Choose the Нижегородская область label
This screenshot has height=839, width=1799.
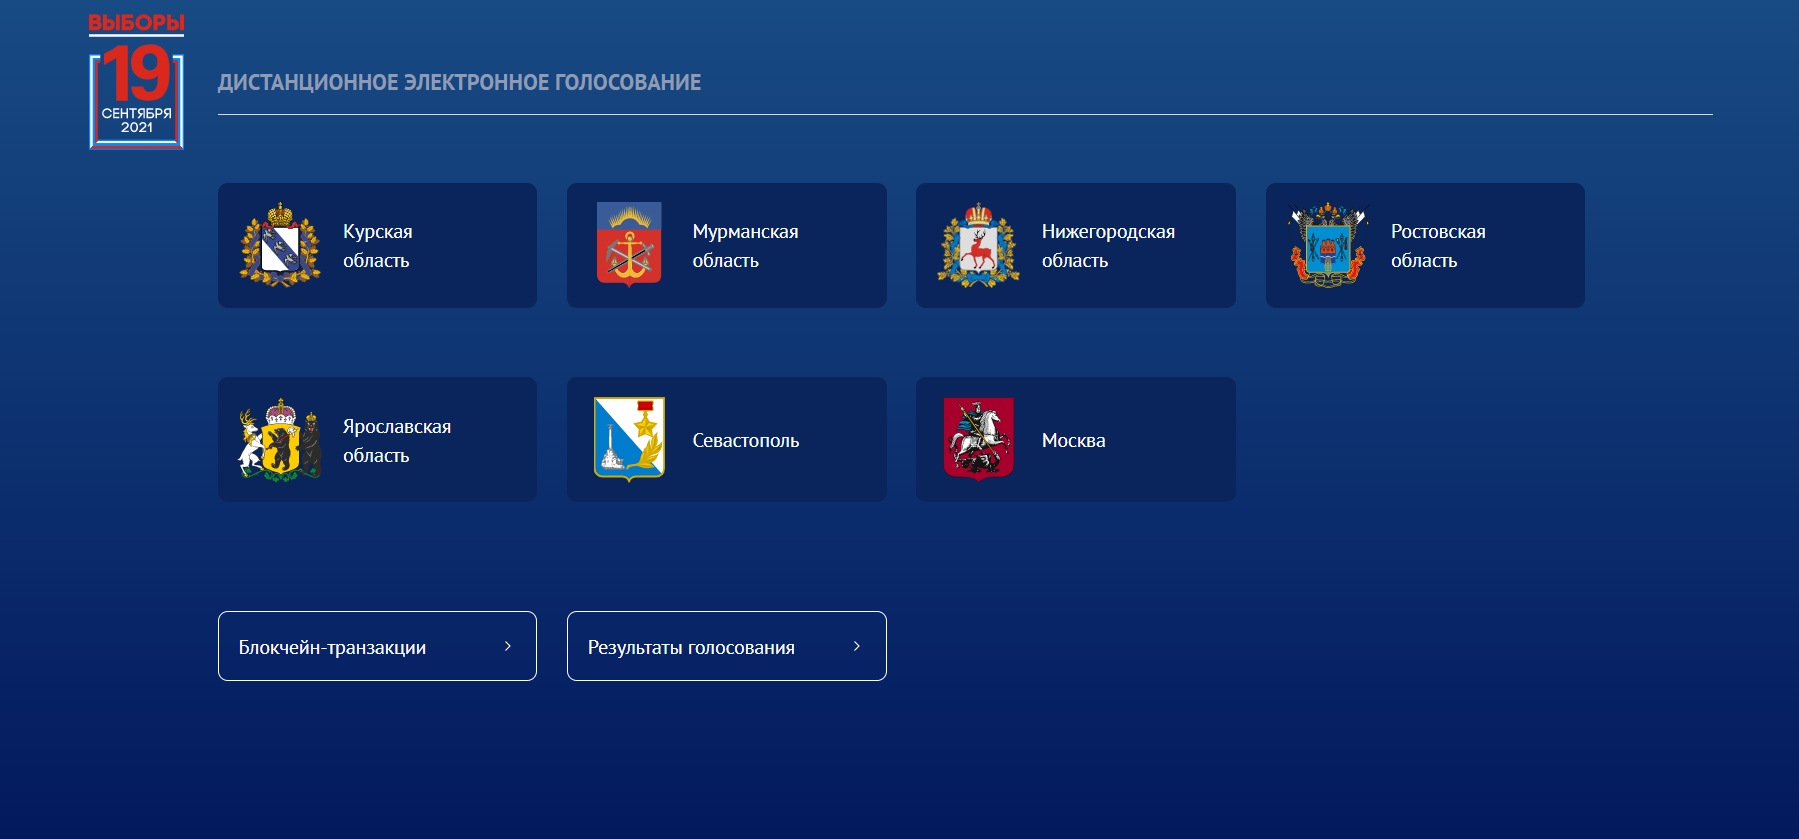(1108, 246)
